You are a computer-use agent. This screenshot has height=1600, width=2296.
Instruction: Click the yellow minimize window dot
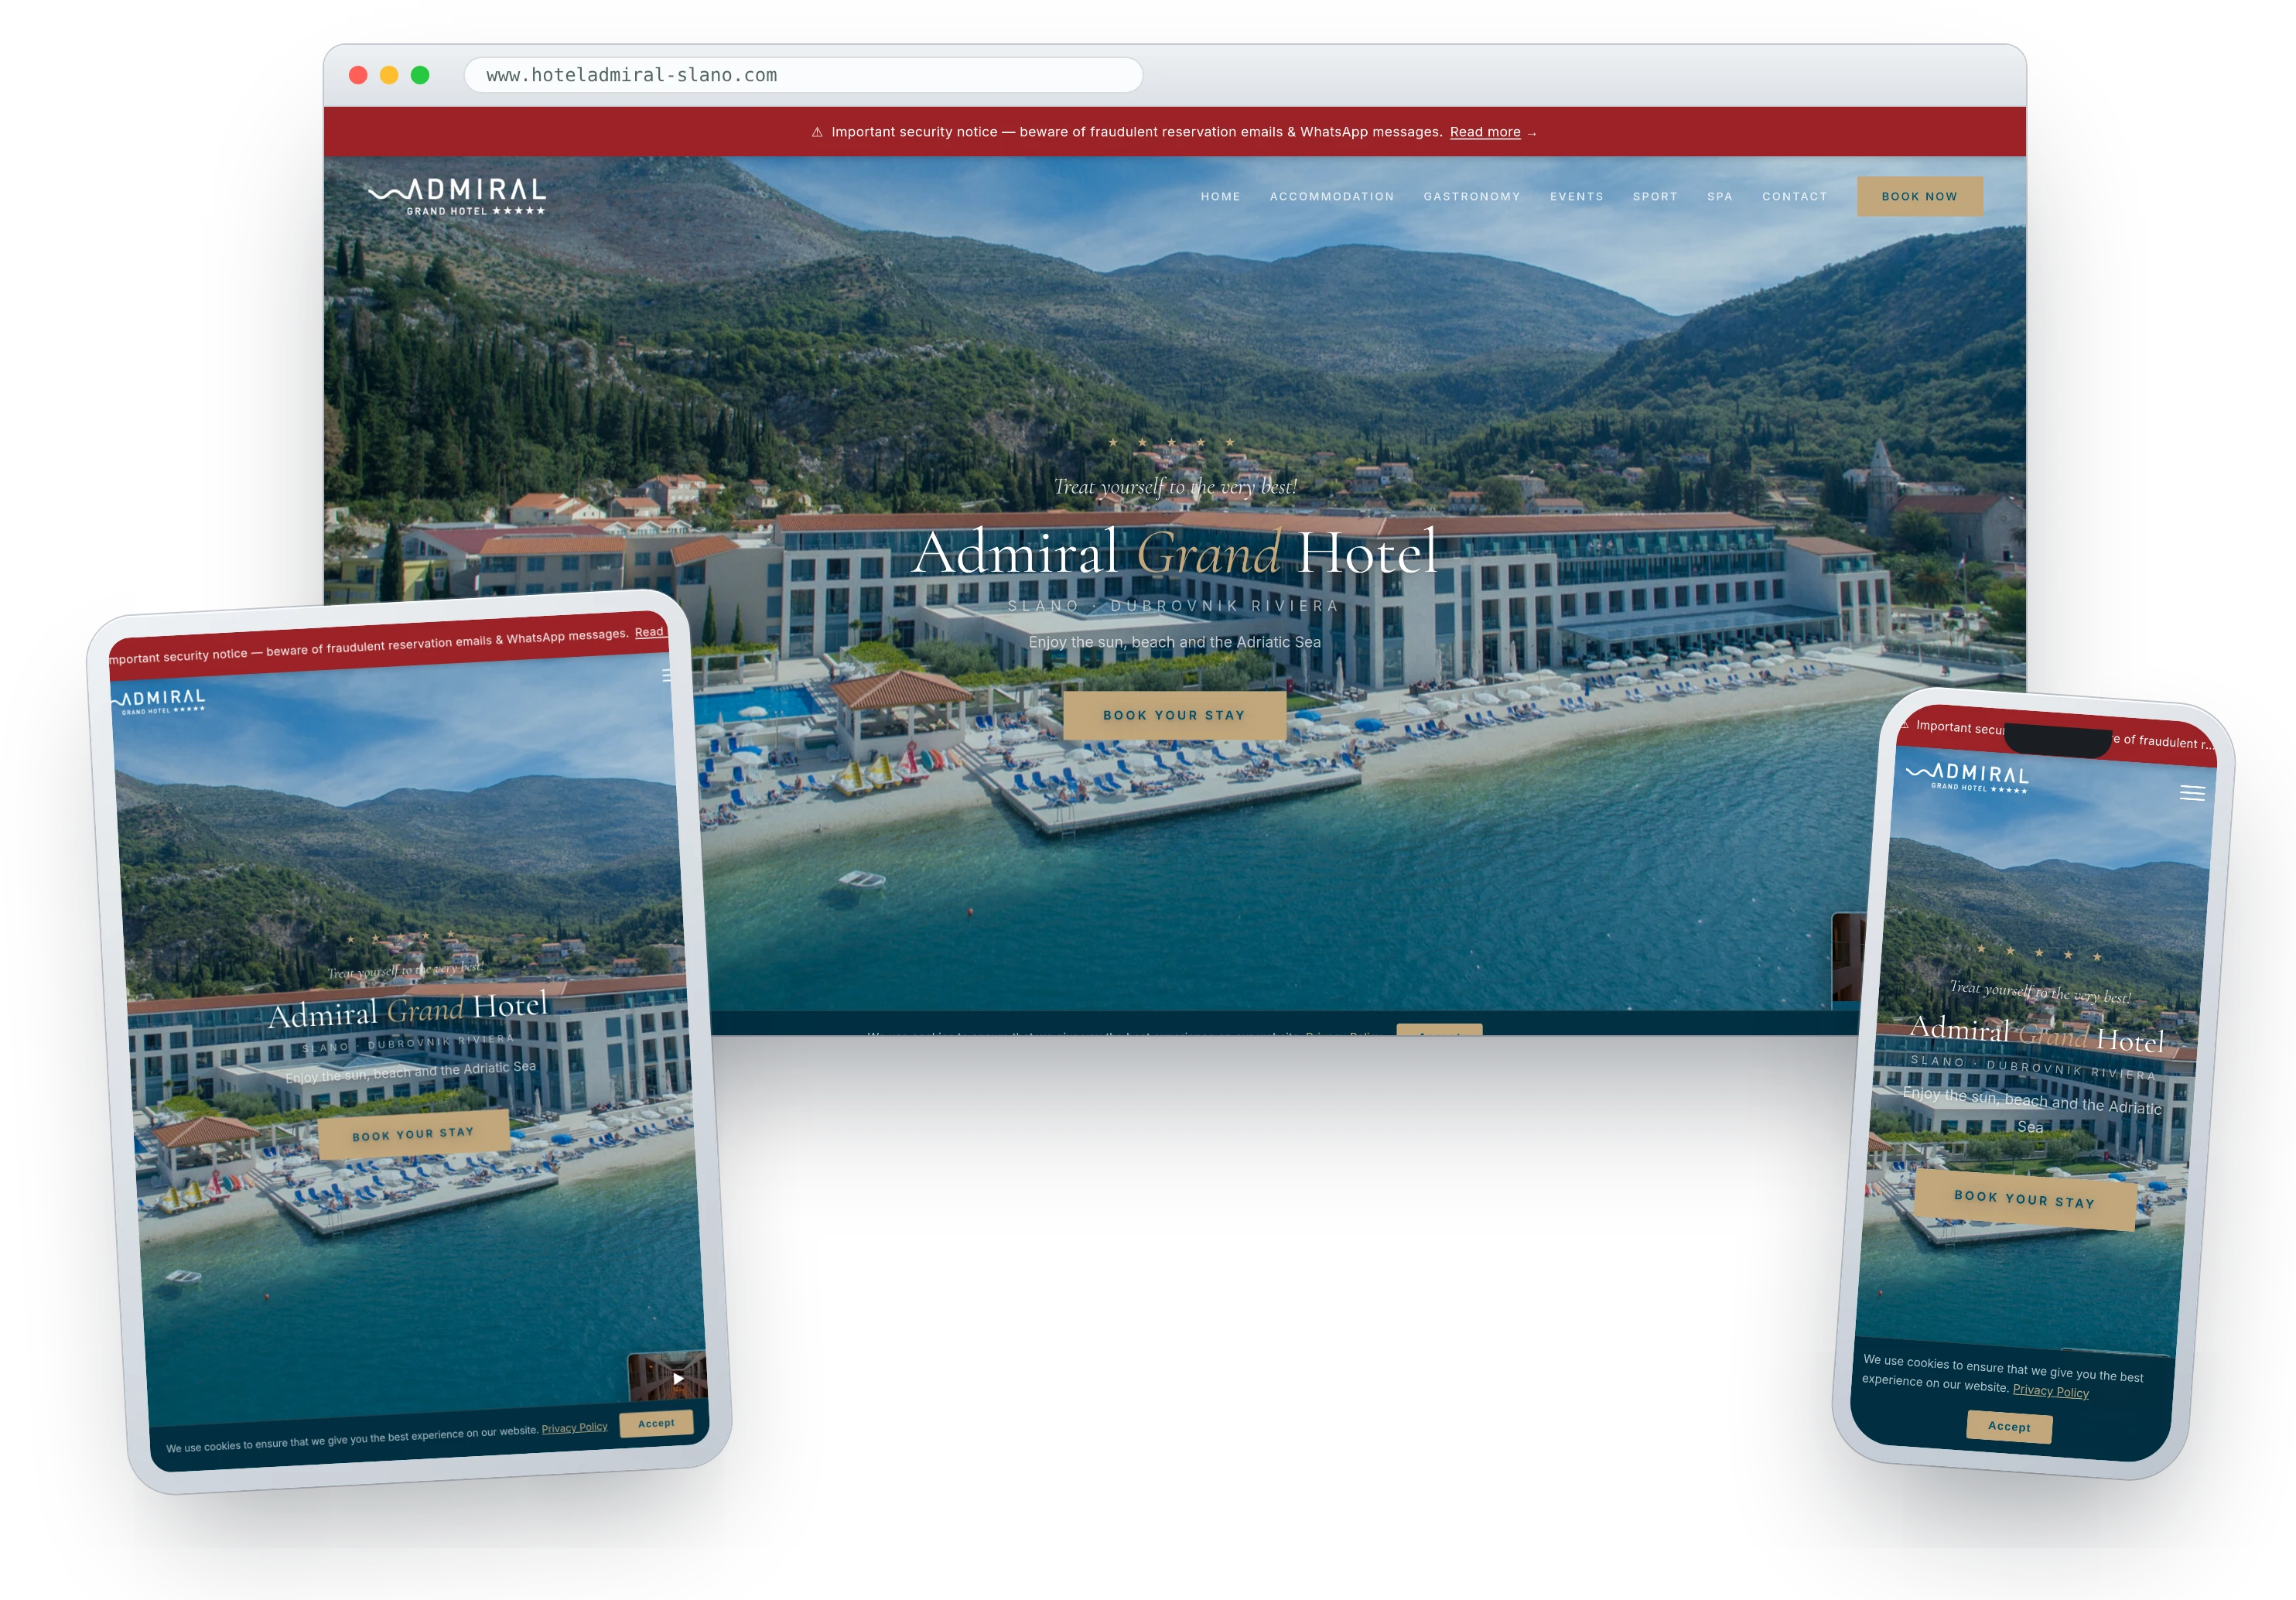point(389,75)
